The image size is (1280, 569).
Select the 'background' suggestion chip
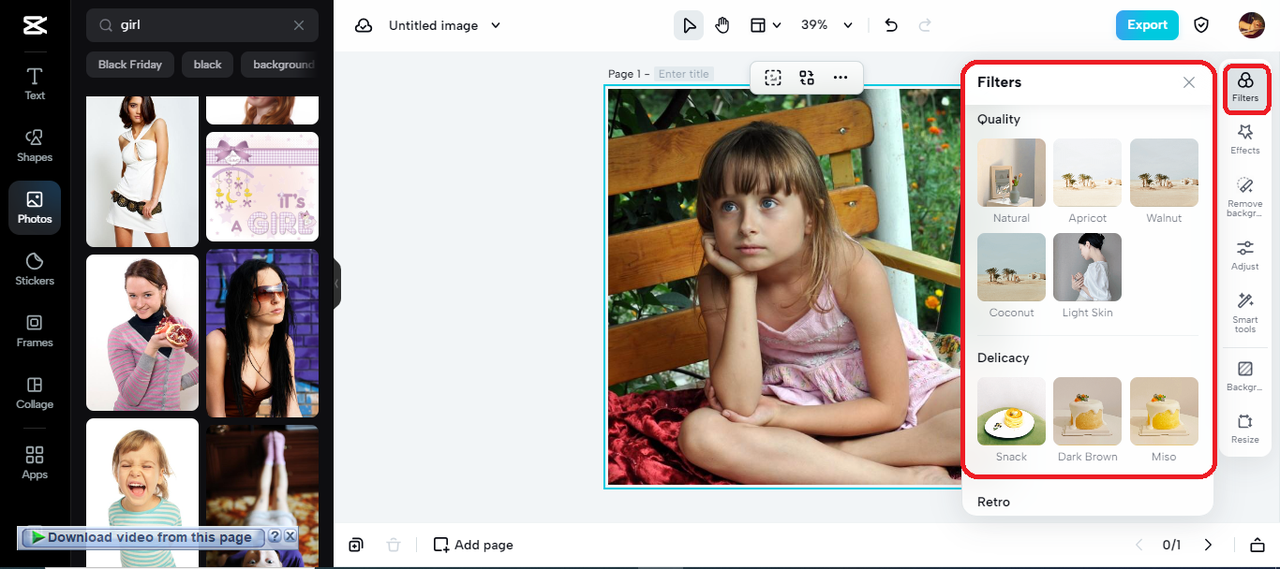tap(280, 64)
